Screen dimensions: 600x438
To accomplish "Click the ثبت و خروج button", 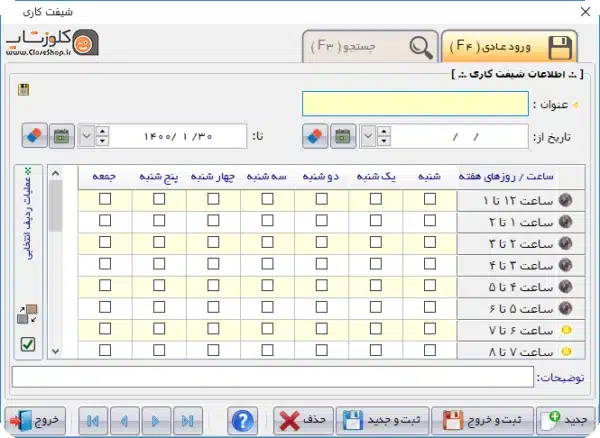I will tap(482, 421).
